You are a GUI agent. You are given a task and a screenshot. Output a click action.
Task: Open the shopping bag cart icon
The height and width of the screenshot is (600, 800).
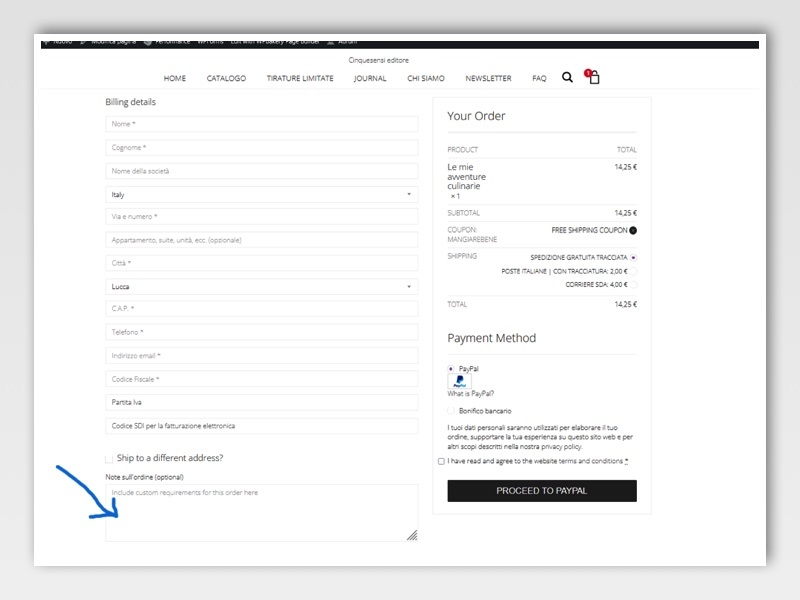point(594,78)
